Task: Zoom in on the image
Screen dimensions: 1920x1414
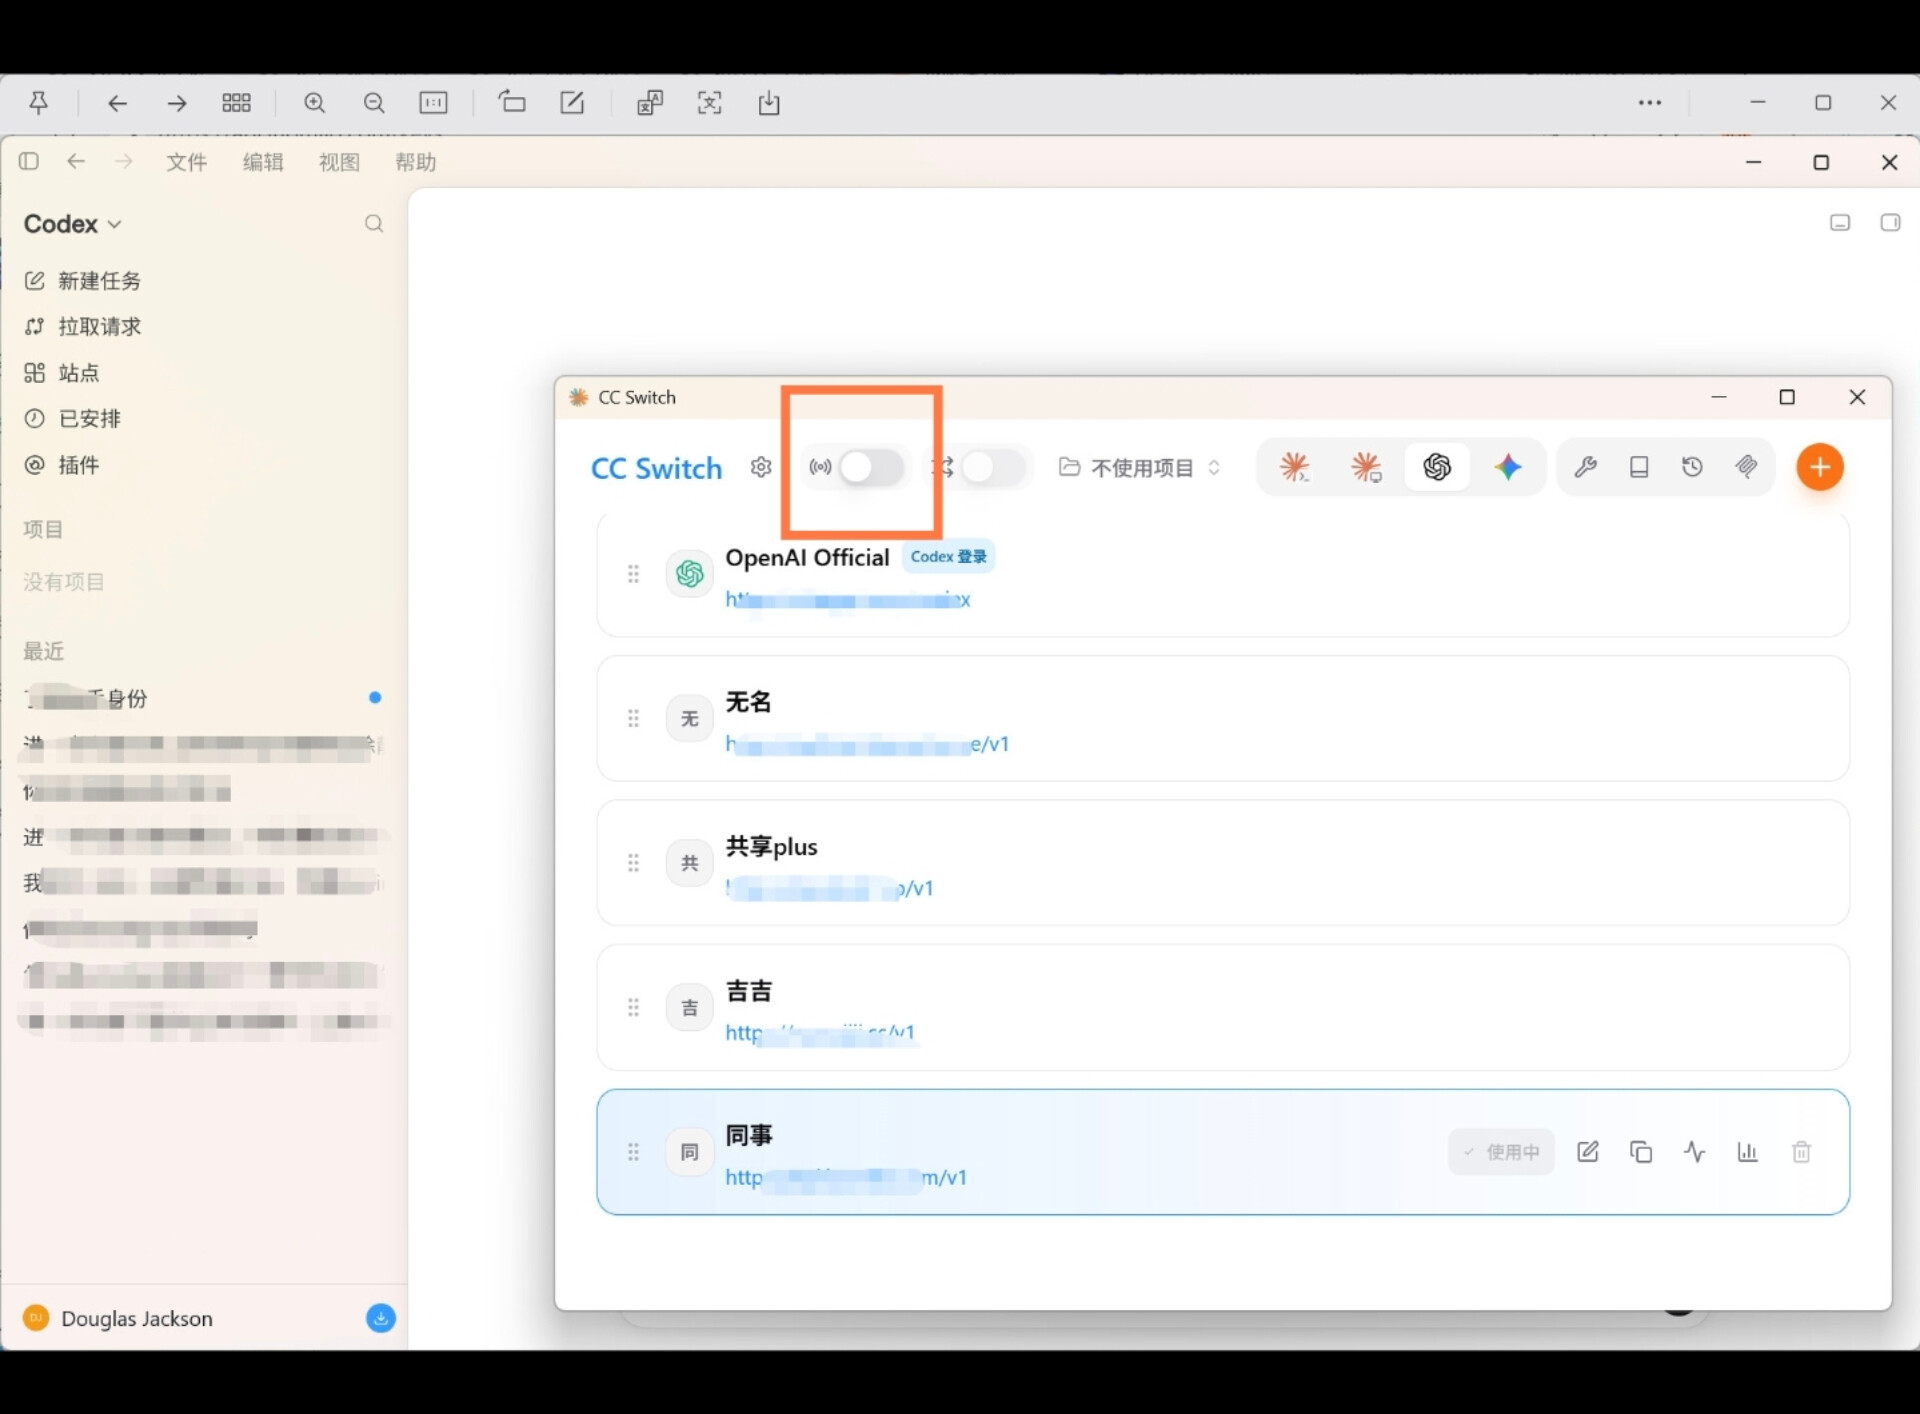Action: click(x=315, y=103)
